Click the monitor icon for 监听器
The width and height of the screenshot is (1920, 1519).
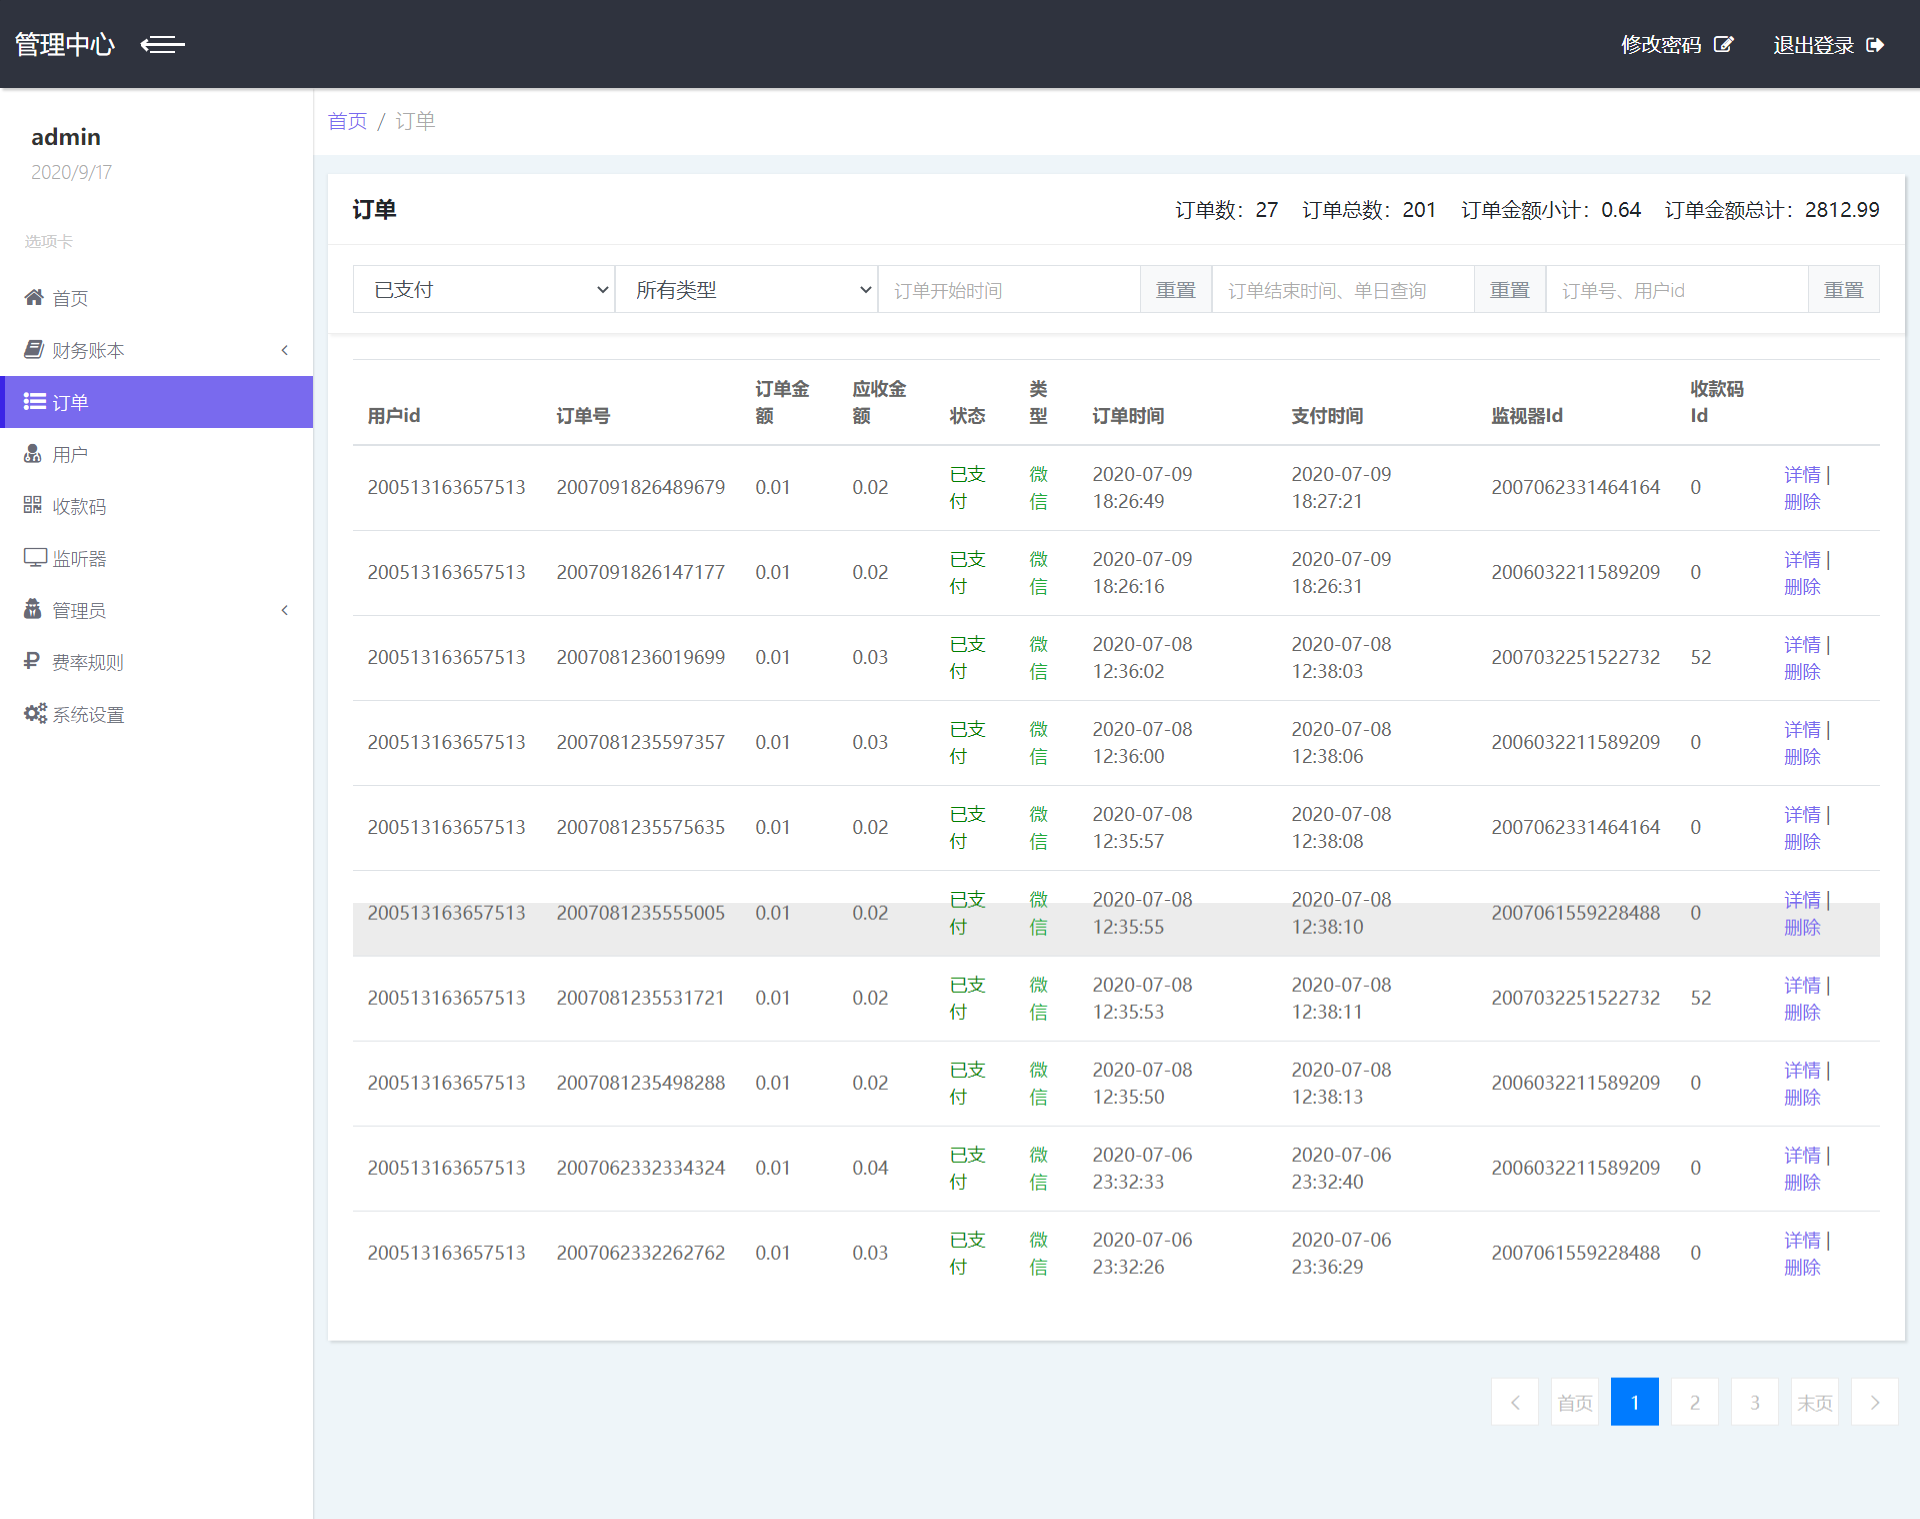click(x=35, y=557)
